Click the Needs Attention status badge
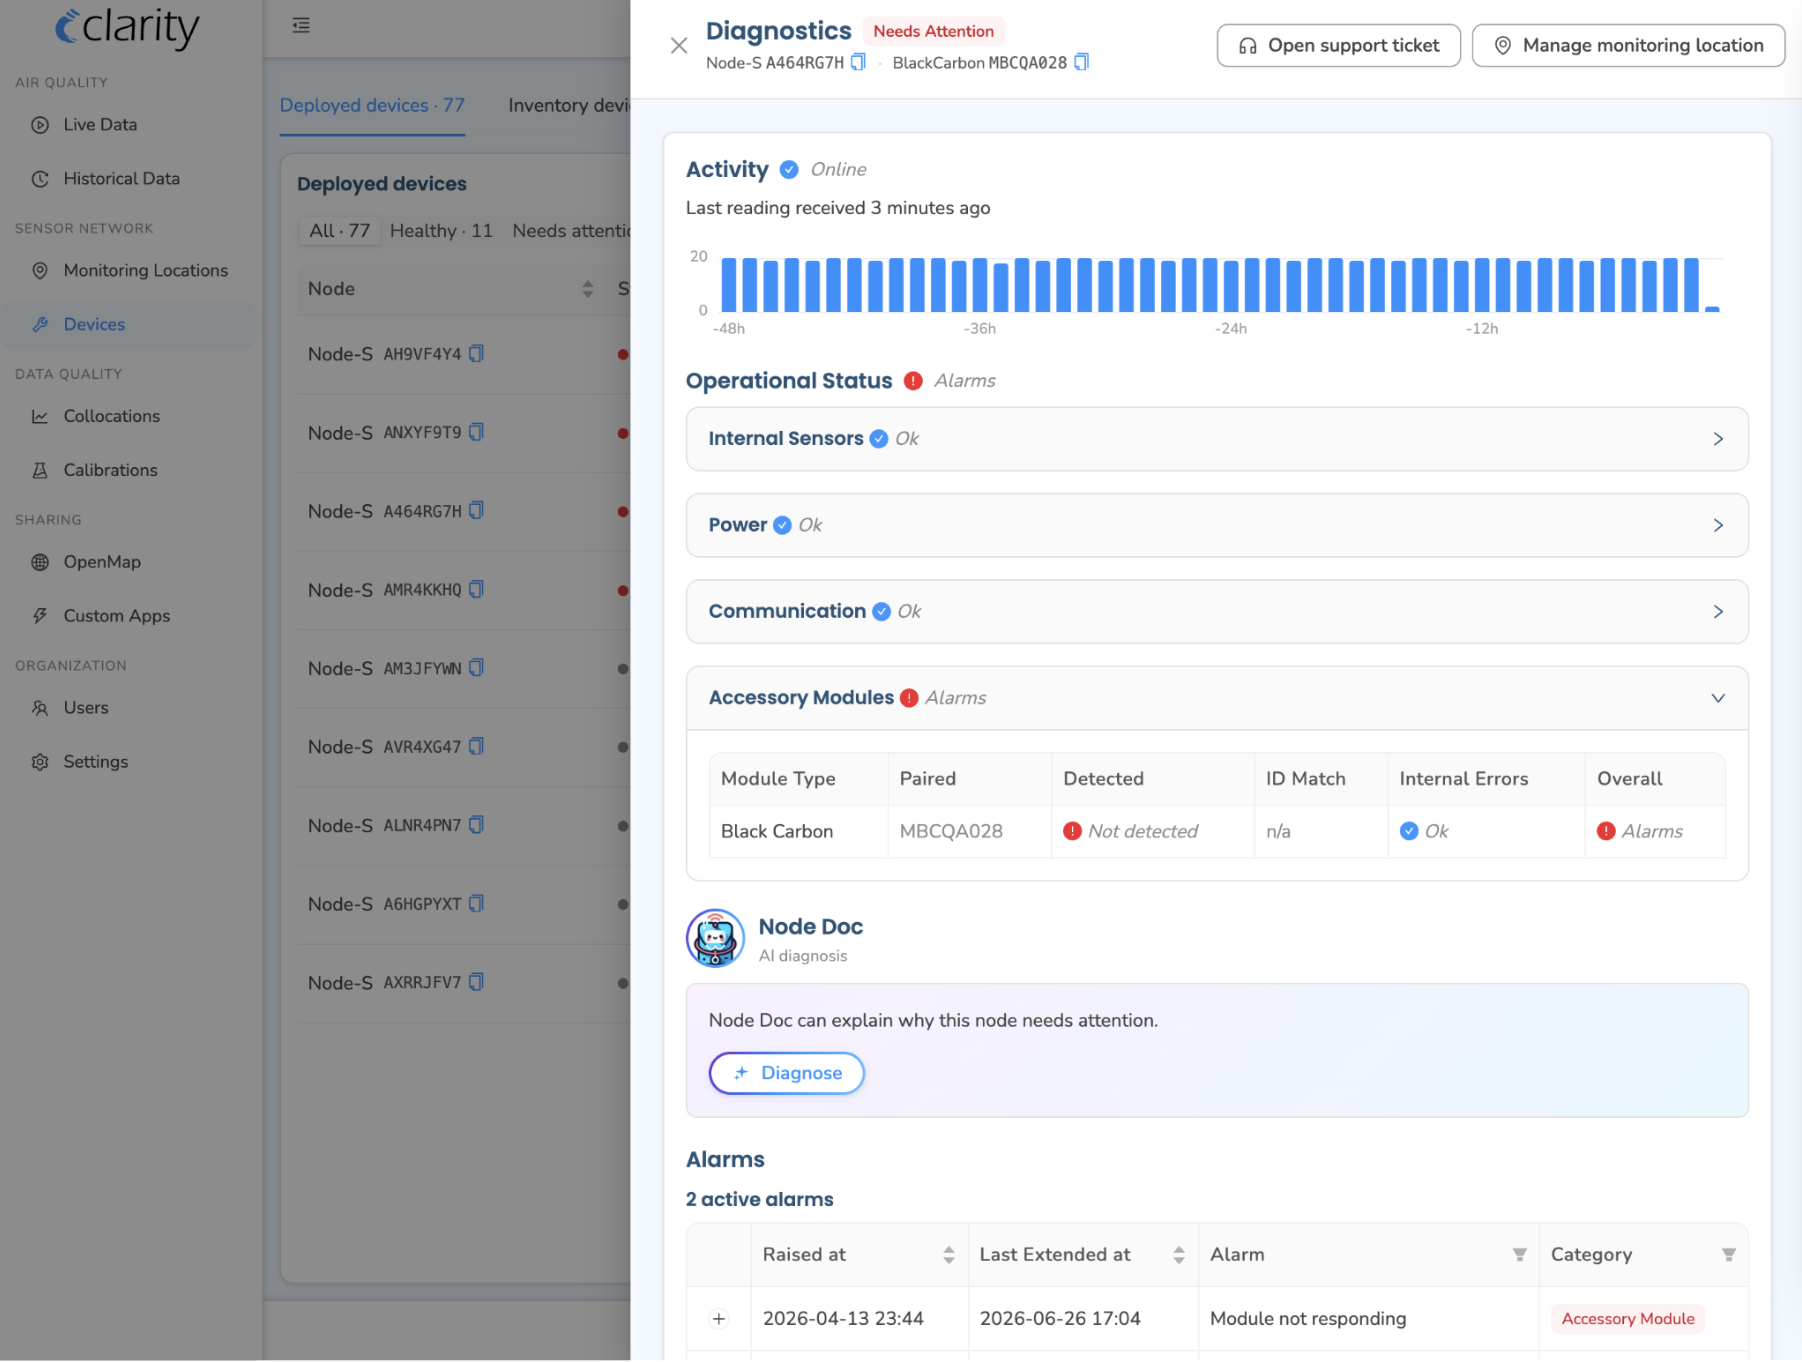The height and width of the screenshot is (1362, 1802). (933, 31)
